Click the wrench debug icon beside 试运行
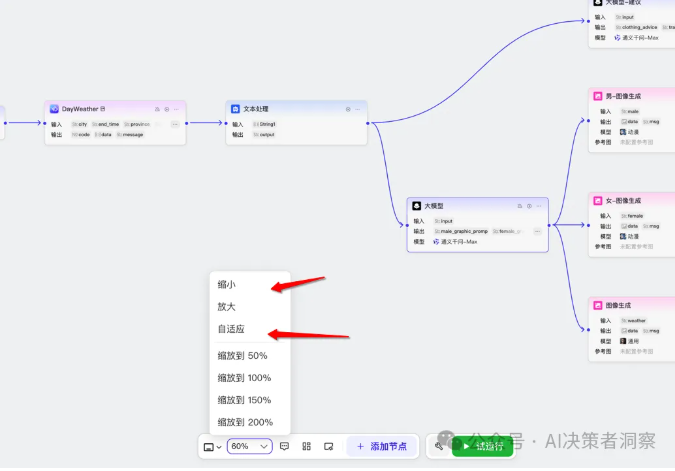675x471 pixels. (x=439, y=446)
